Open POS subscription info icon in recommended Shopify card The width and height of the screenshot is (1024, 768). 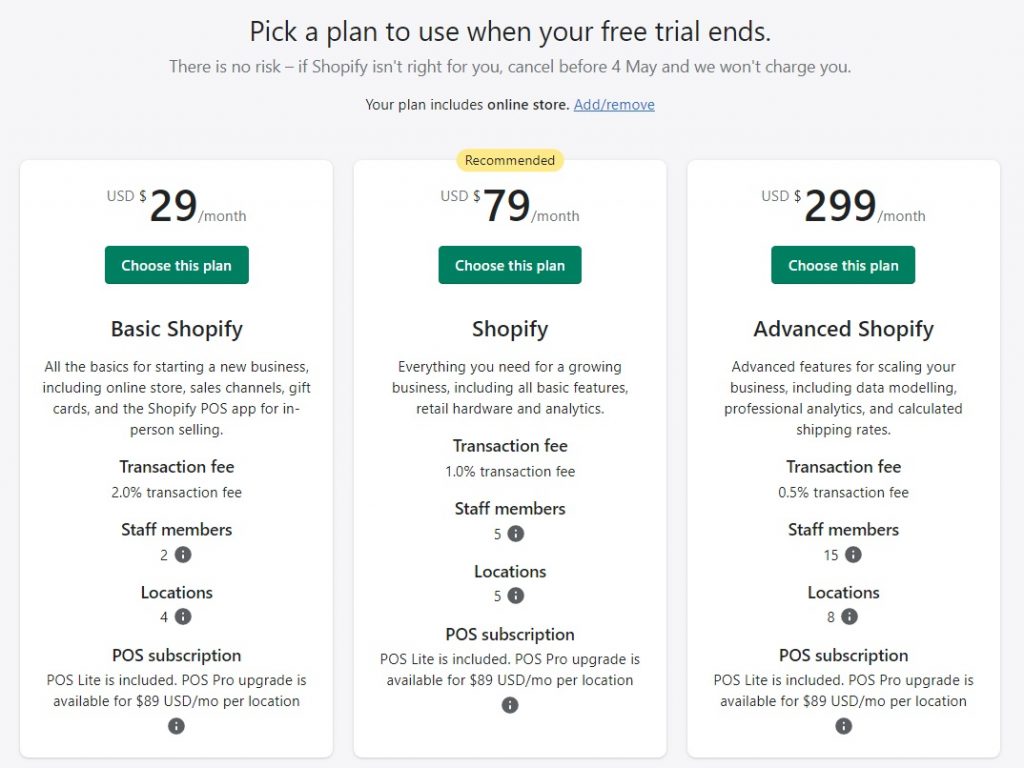[x=510, y=705]
